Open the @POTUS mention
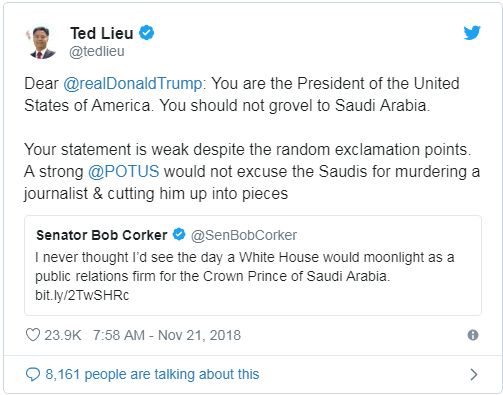The height and width of the screenshot is (395, 503). click(x=123, y=171)
